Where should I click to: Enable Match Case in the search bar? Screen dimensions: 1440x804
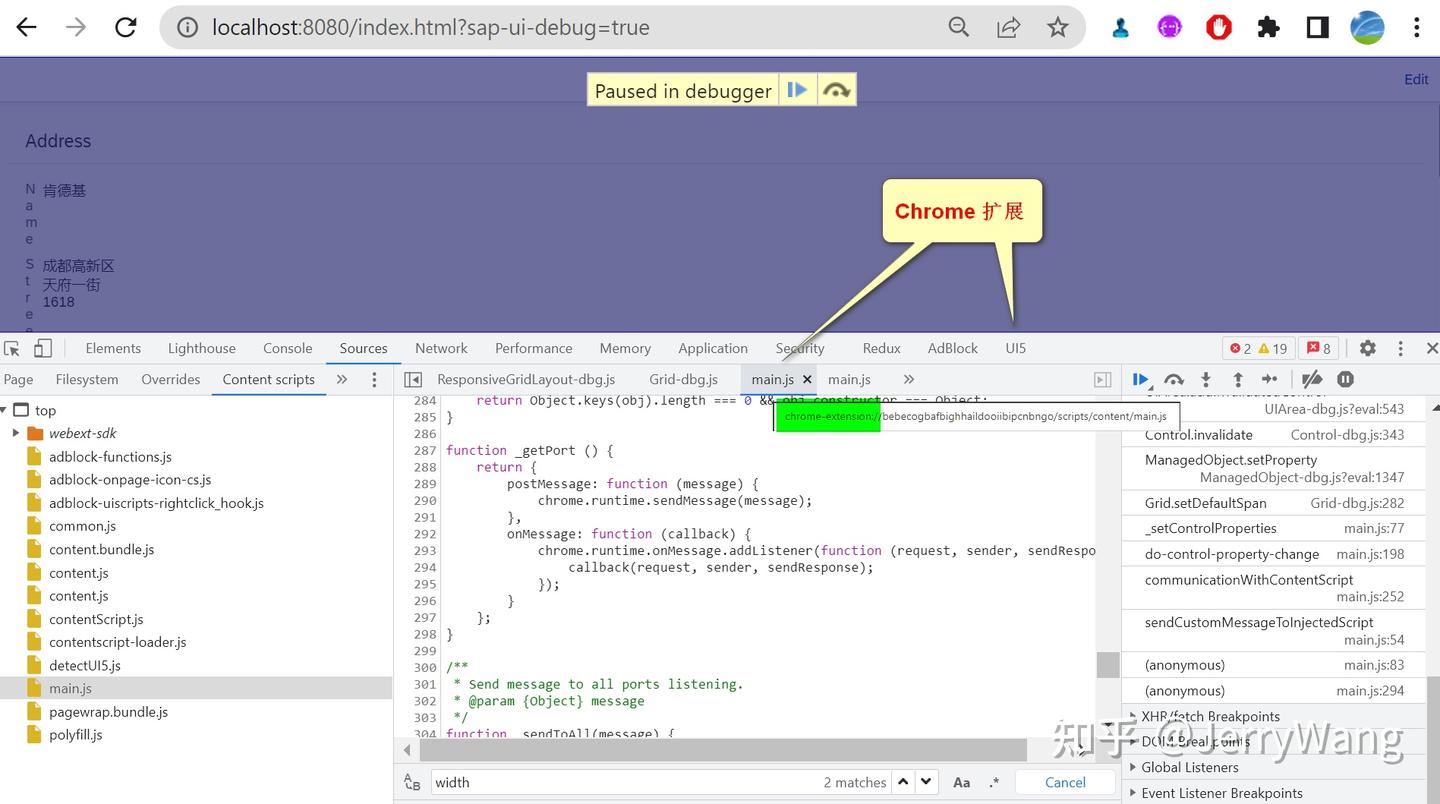tap(961, 782)
